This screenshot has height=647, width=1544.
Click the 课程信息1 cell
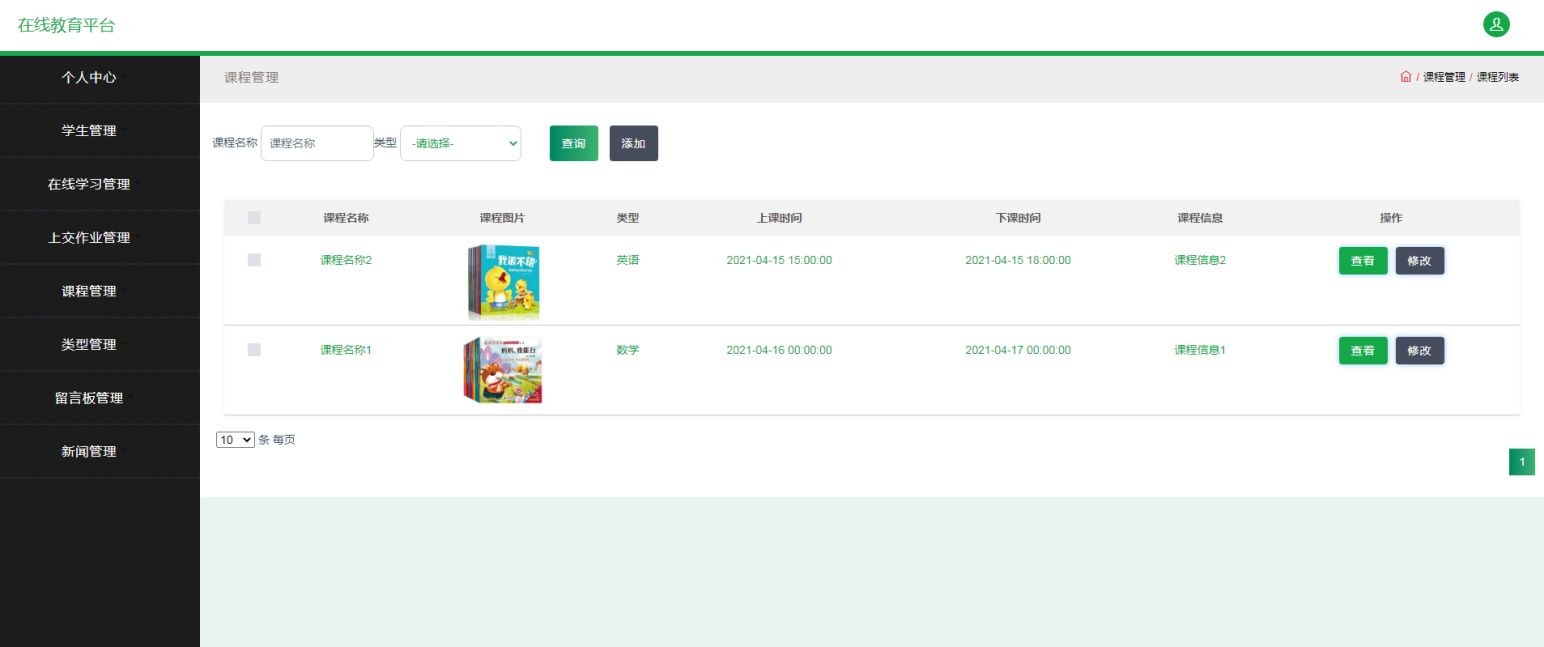tap(1200, 350)
